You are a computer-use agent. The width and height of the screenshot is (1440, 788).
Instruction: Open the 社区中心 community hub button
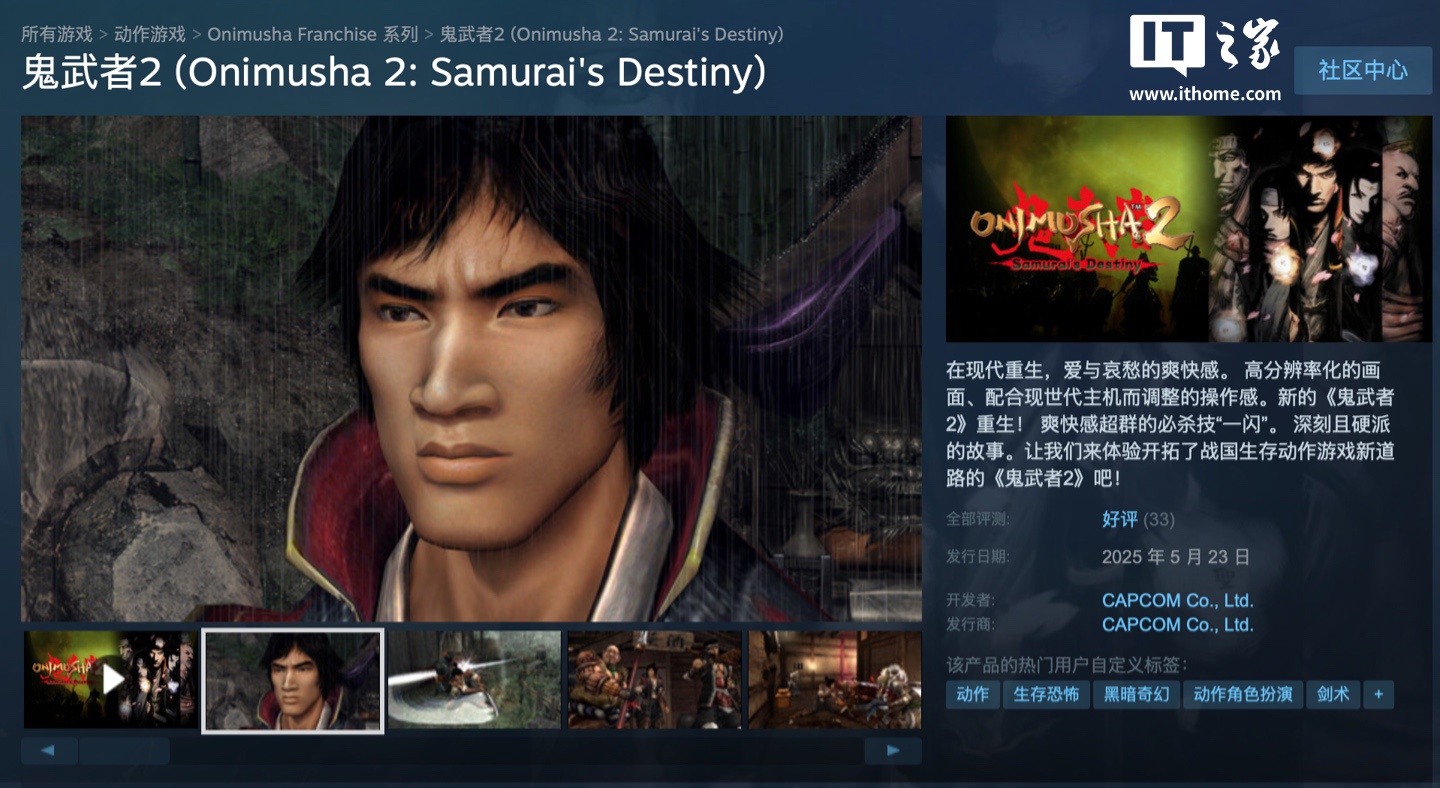pyautogui.click(x=1363, y=71)
